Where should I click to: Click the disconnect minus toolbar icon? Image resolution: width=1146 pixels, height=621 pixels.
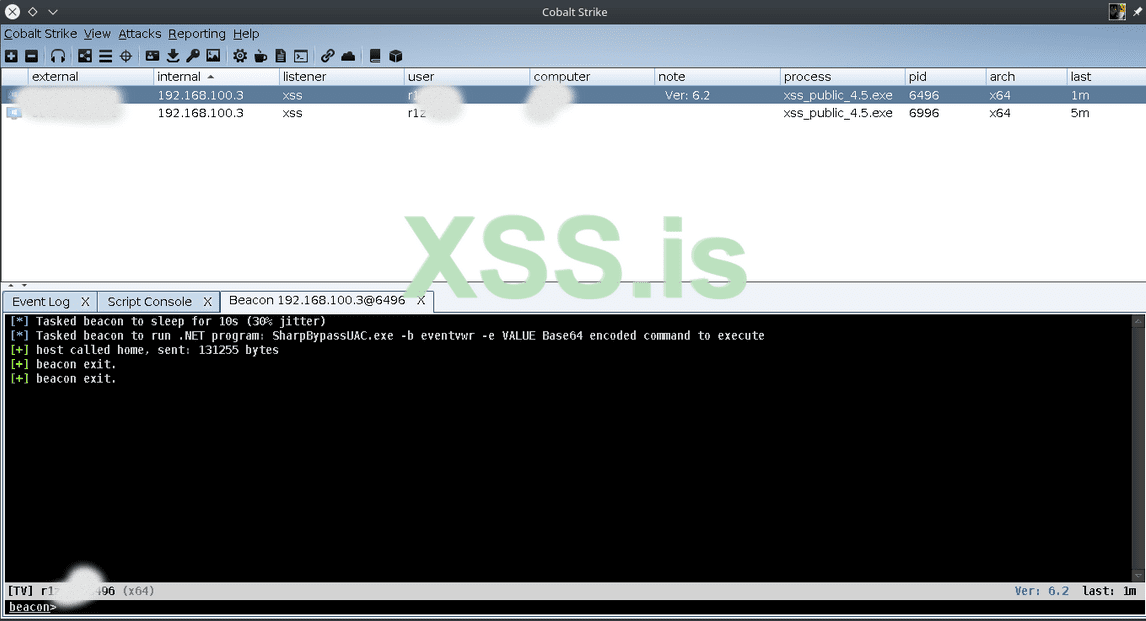click(x=31, y=56)
